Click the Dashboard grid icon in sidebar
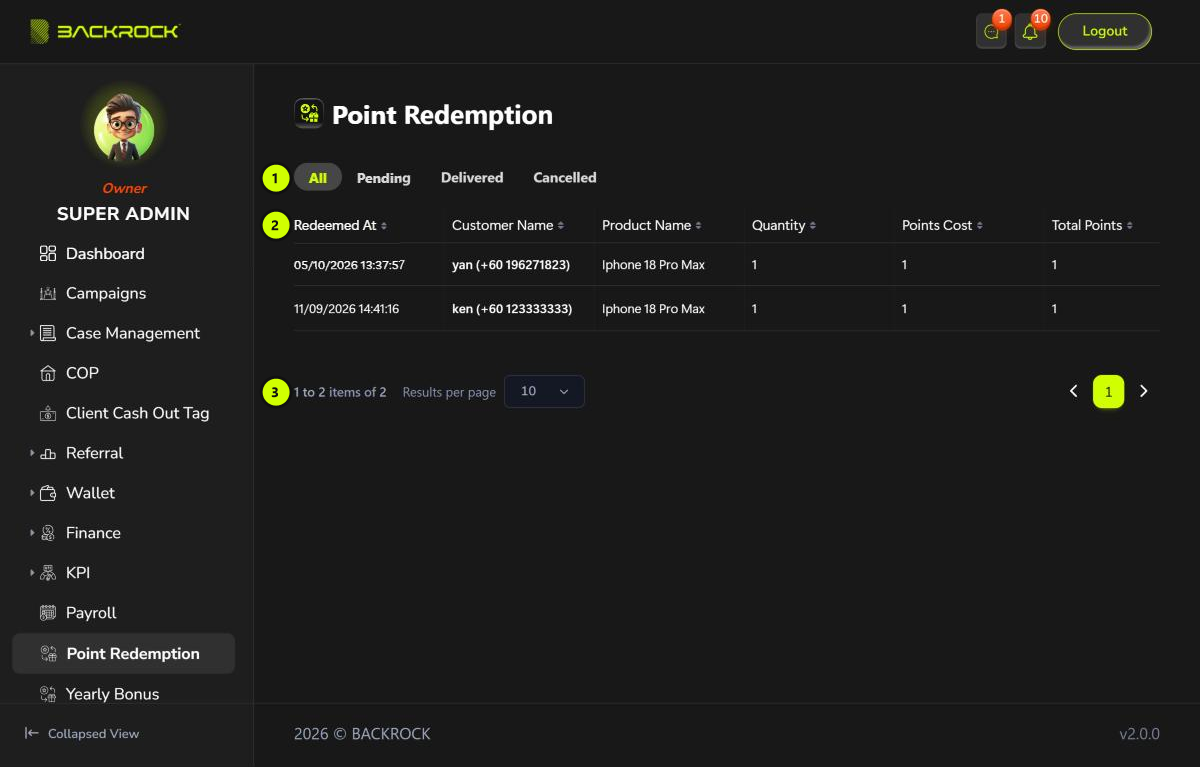The height and width of the screenshot is (767, 1200). pos(48,254)
